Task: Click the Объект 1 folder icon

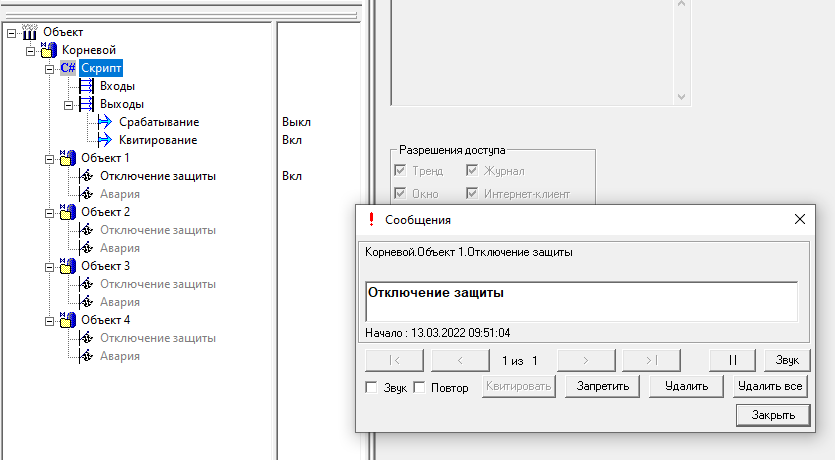Action: (x=68, y=158)
